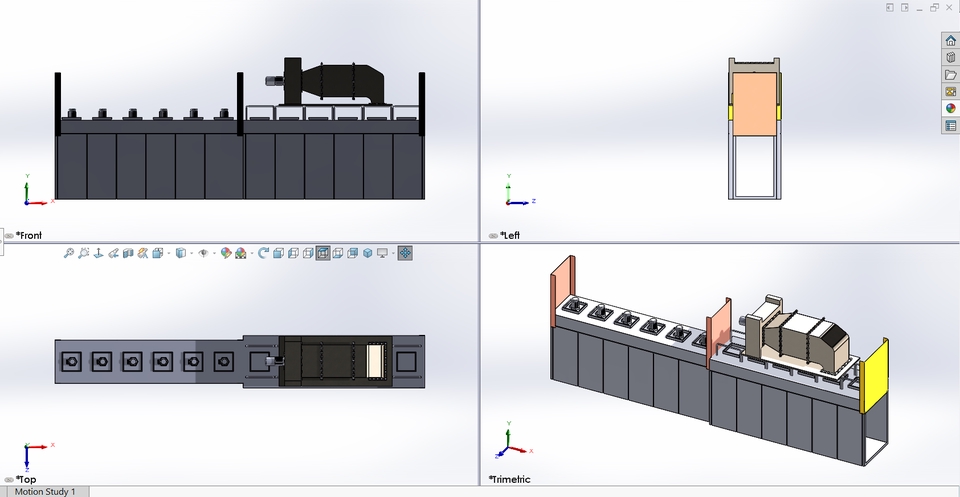This screenshot has width=960, height=497.
Task: Click the Zoom to Fit magnifier icon
Action: click(69, 253)
